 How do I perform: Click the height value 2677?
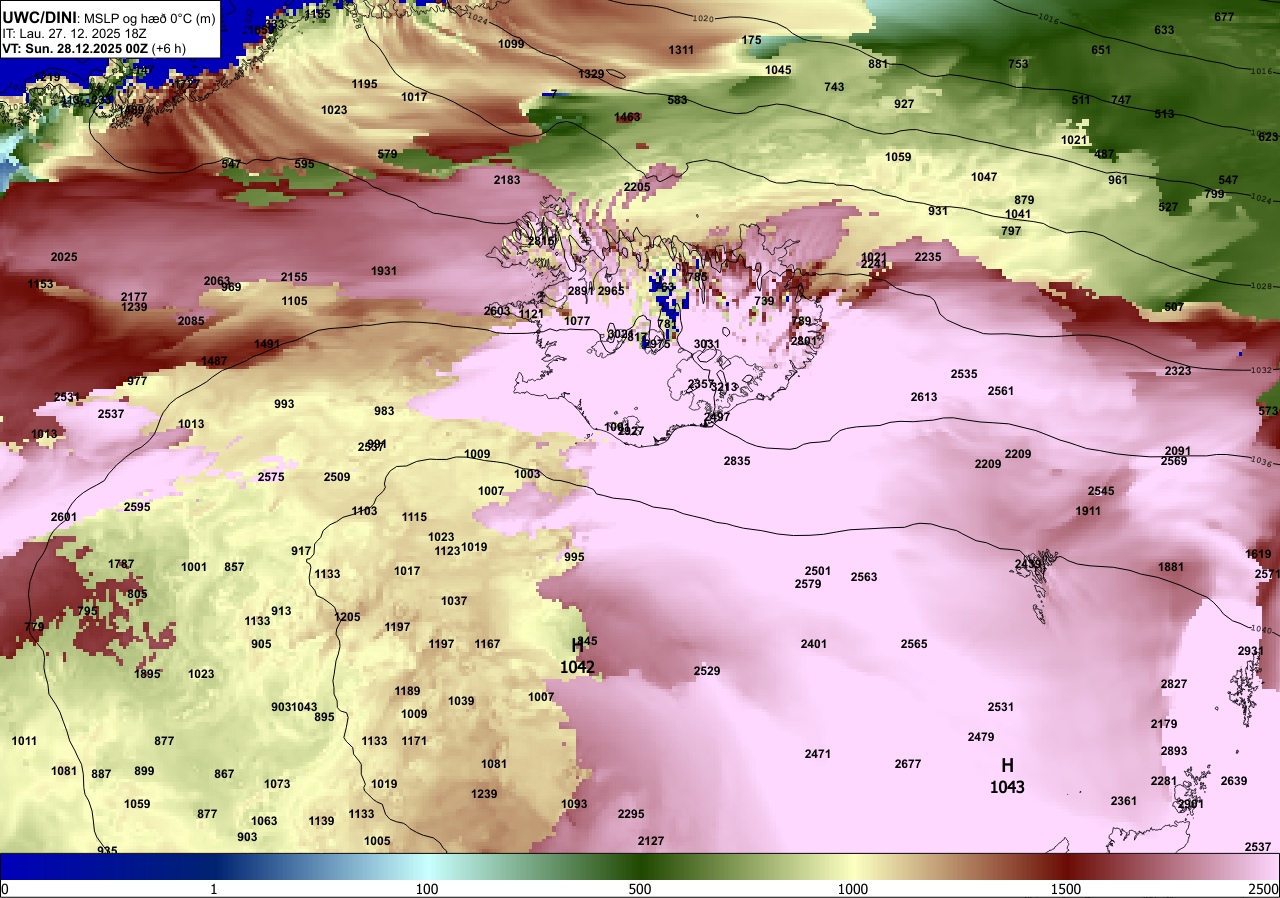tap(908, 764)
